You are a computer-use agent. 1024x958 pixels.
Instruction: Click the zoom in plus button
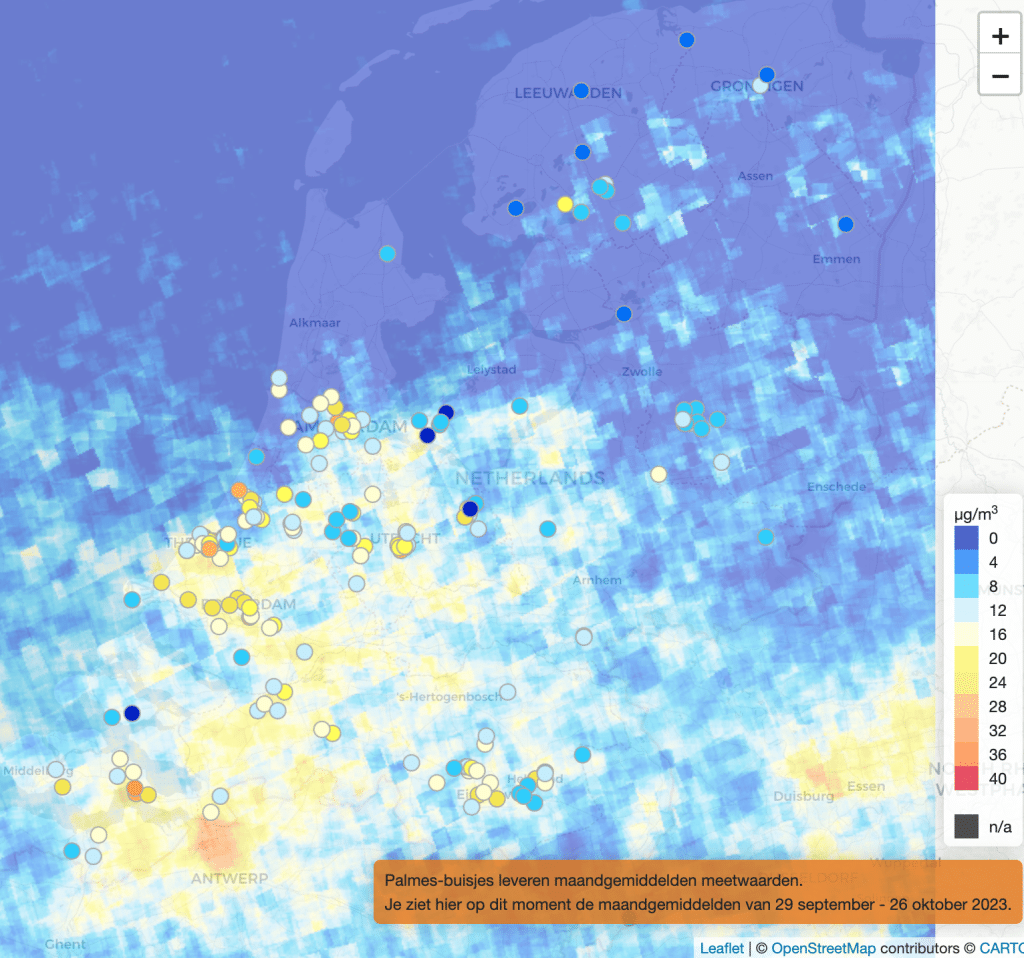pyautogui.click(x=999, y=38)
